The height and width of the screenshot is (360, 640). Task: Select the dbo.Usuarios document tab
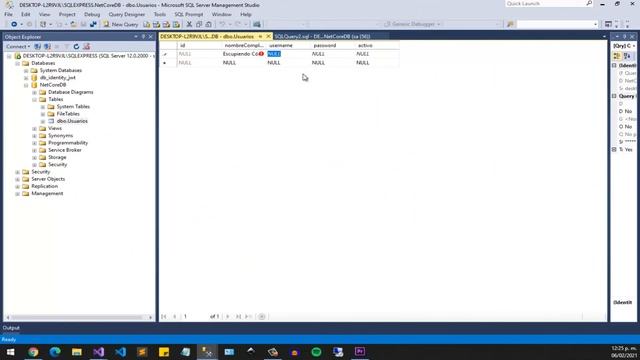(x=207, y=36)
